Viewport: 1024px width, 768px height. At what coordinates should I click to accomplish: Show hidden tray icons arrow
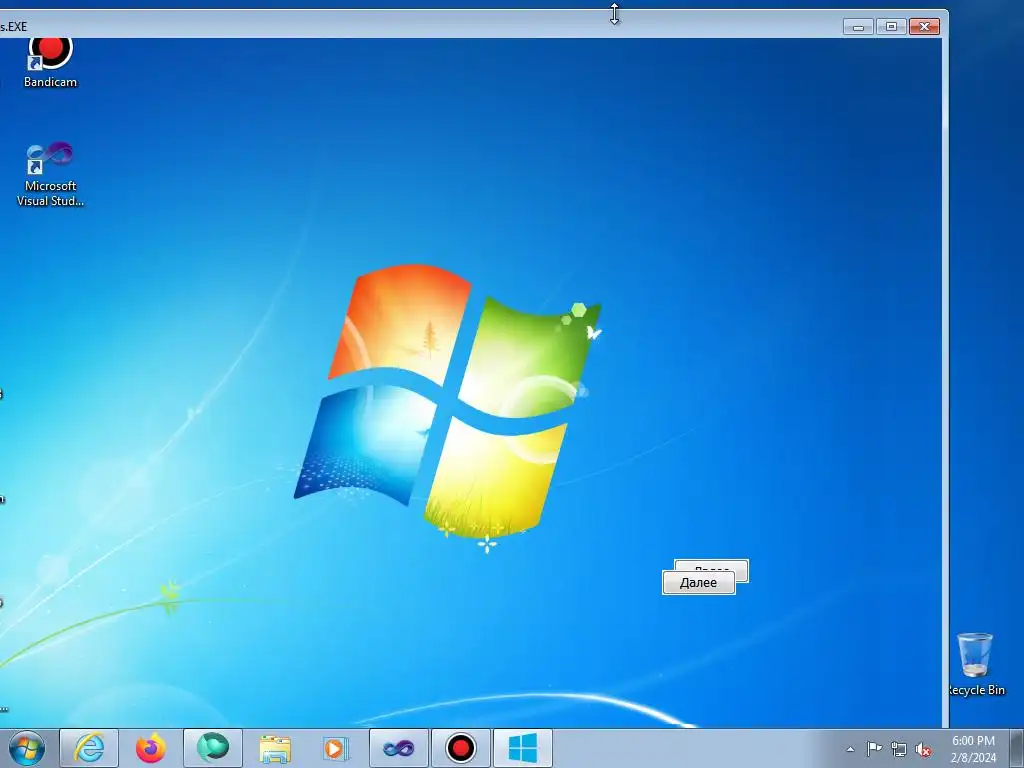click(x=850, y=749)
